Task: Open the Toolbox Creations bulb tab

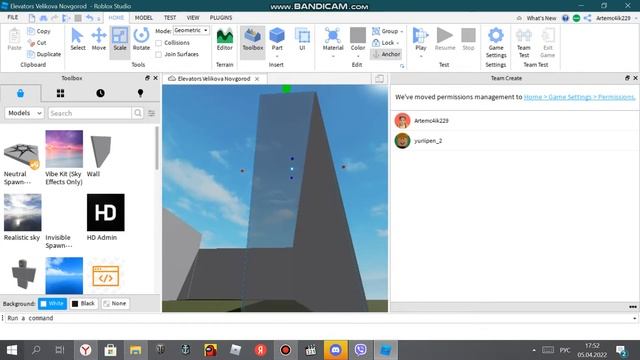Action: (140, 93)
